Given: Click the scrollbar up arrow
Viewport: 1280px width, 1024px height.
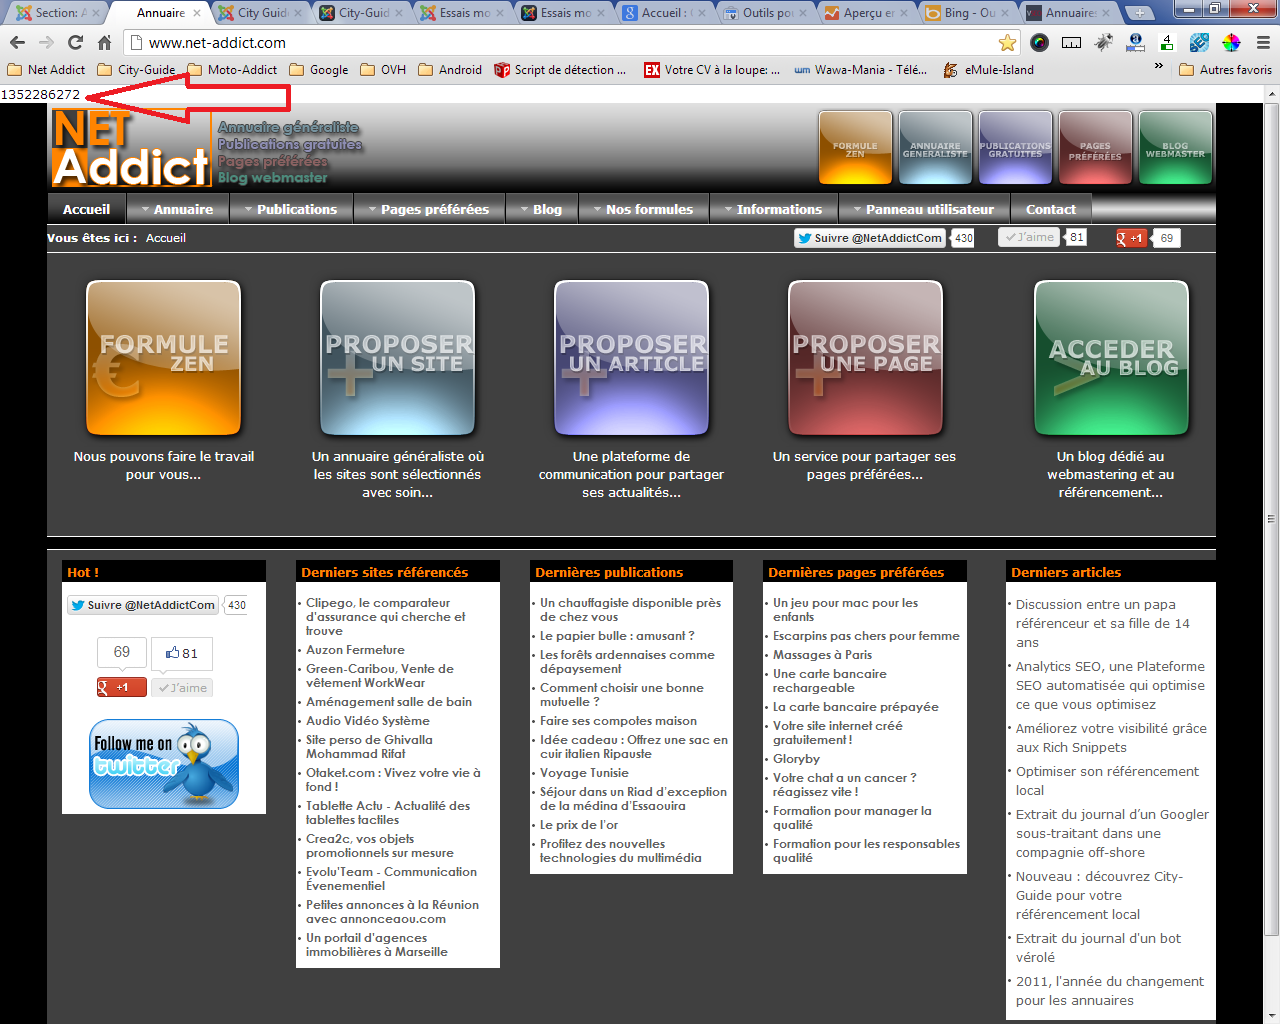Looking at the screenshot, I should click(1272, 94).
